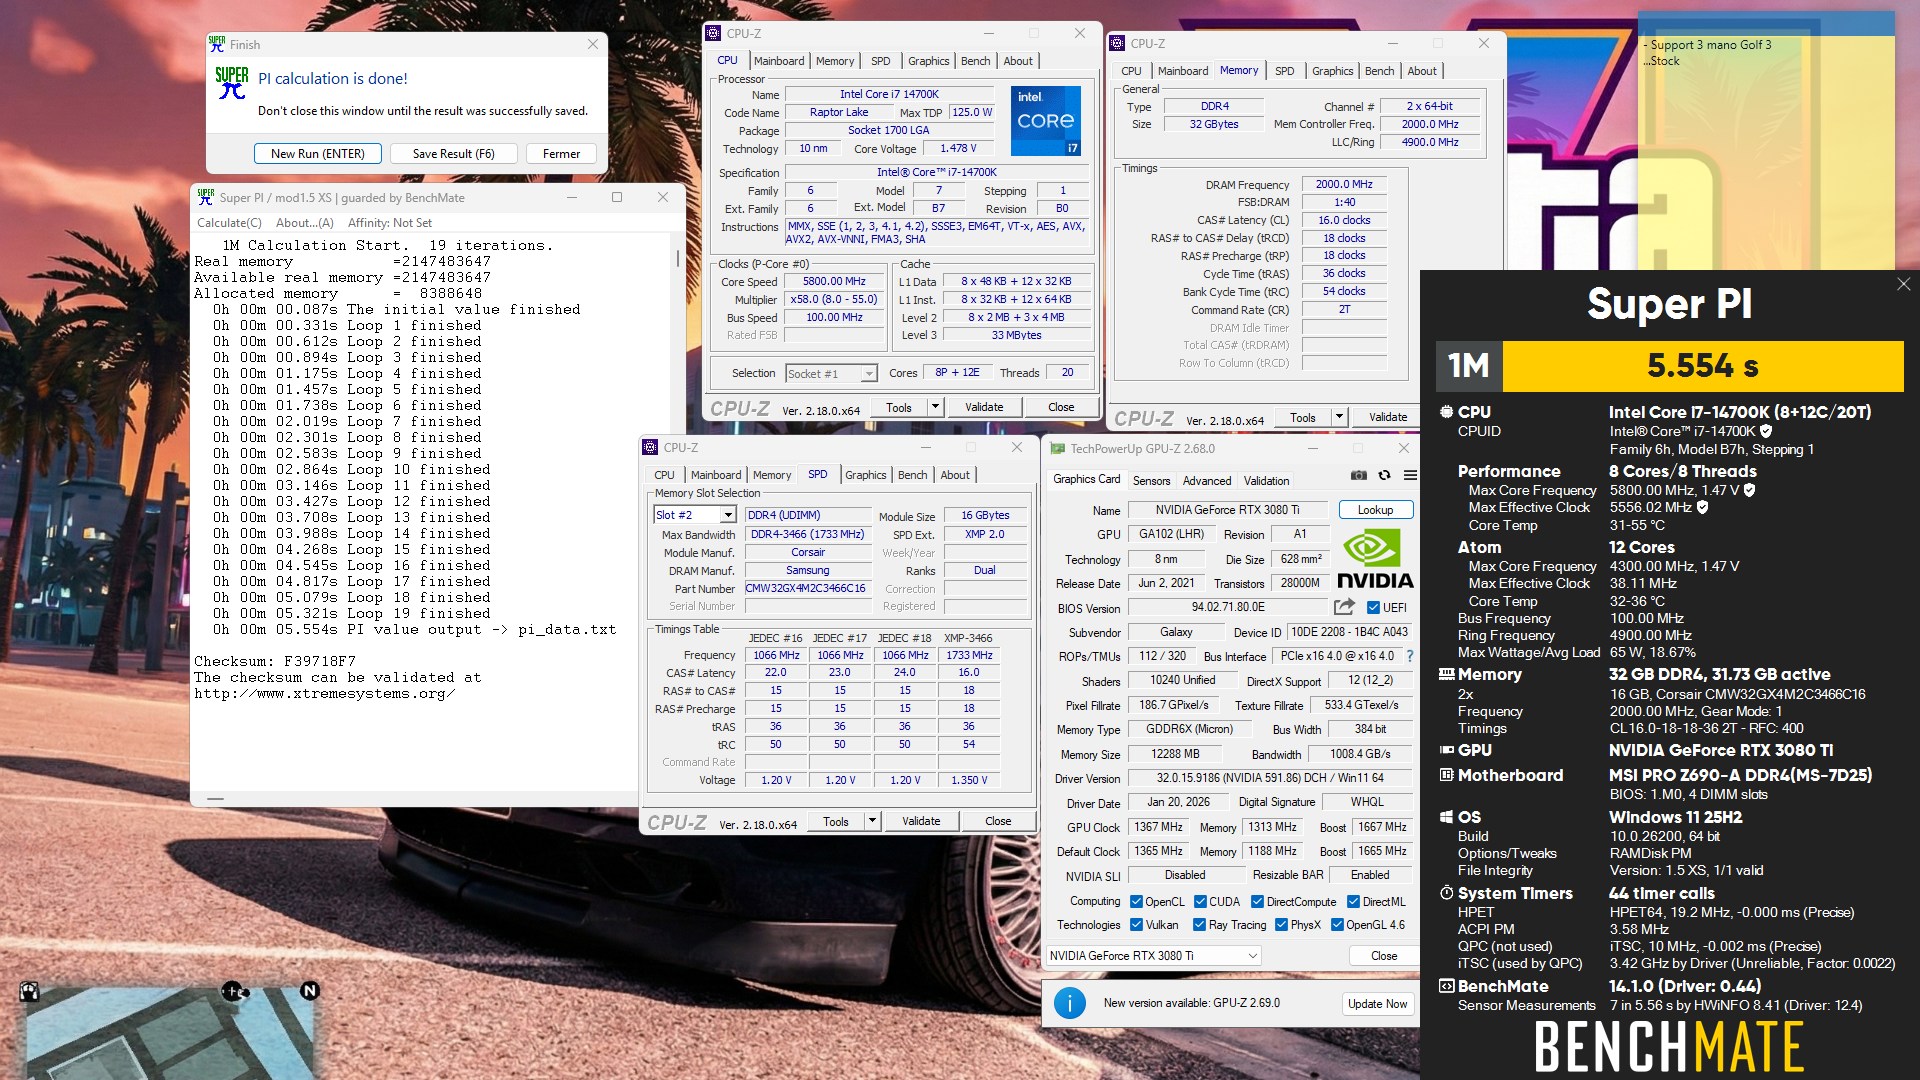Viewport: 1920px width, 1080px height.
Task: Open the Socket #1 selection dropdown
Action: [868, 374]
